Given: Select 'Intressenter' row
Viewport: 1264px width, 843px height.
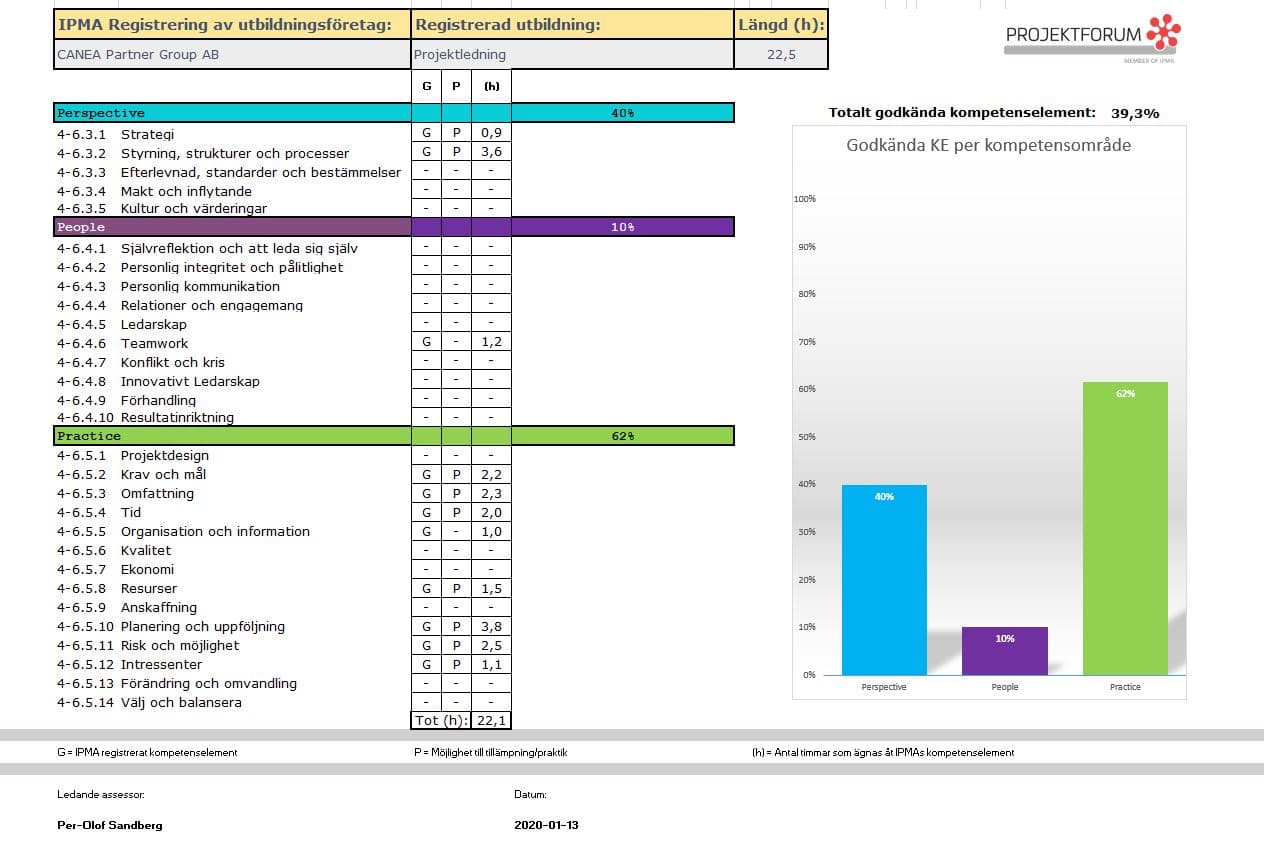Looking at the screenshot, I should (161, 664).
